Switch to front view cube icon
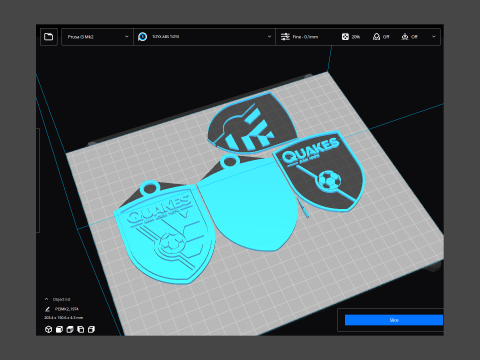480x360 pixels. (59, 329)
